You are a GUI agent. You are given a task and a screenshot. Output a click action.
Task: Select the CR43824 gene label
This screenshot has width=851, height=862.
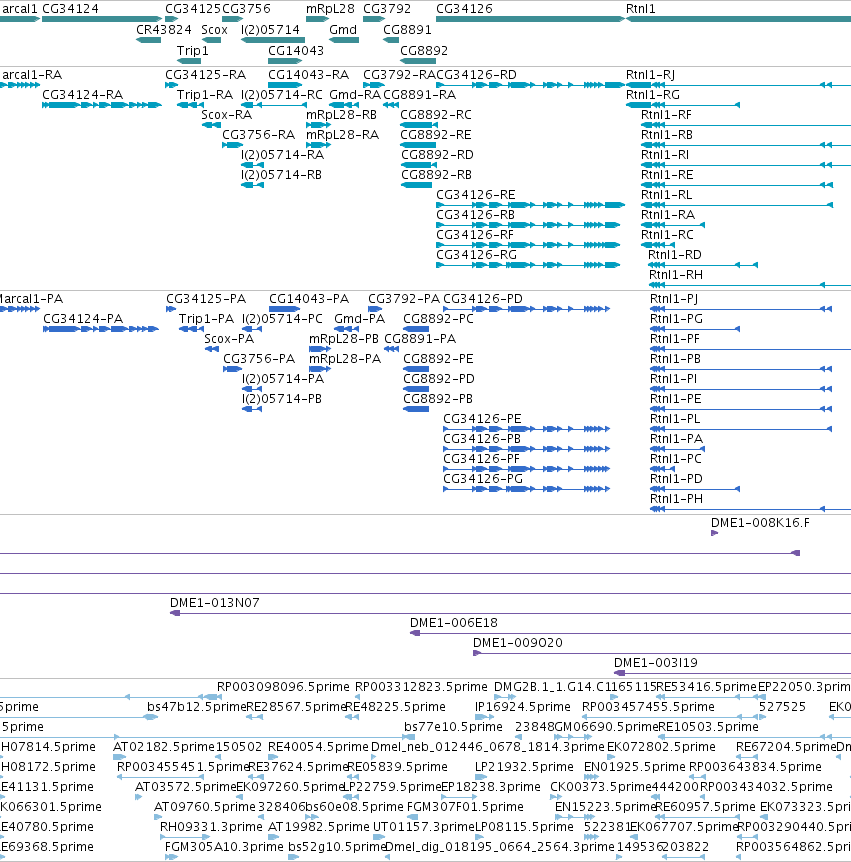164,30
